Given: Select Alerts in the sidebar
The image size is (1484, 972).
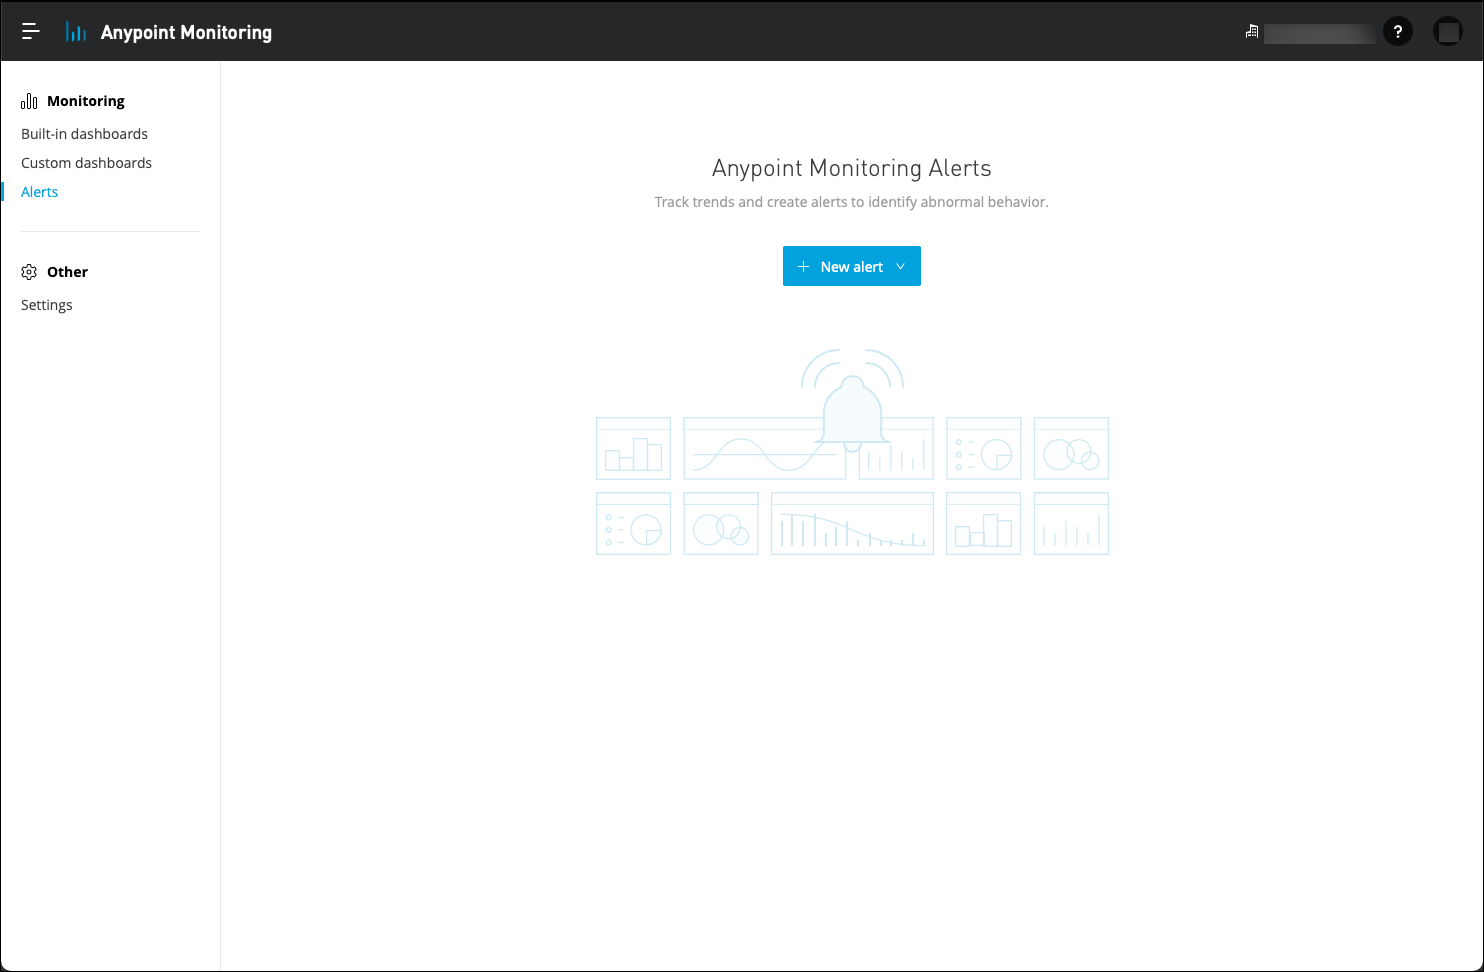Looking at the screenshot, I should click(40, 192).
